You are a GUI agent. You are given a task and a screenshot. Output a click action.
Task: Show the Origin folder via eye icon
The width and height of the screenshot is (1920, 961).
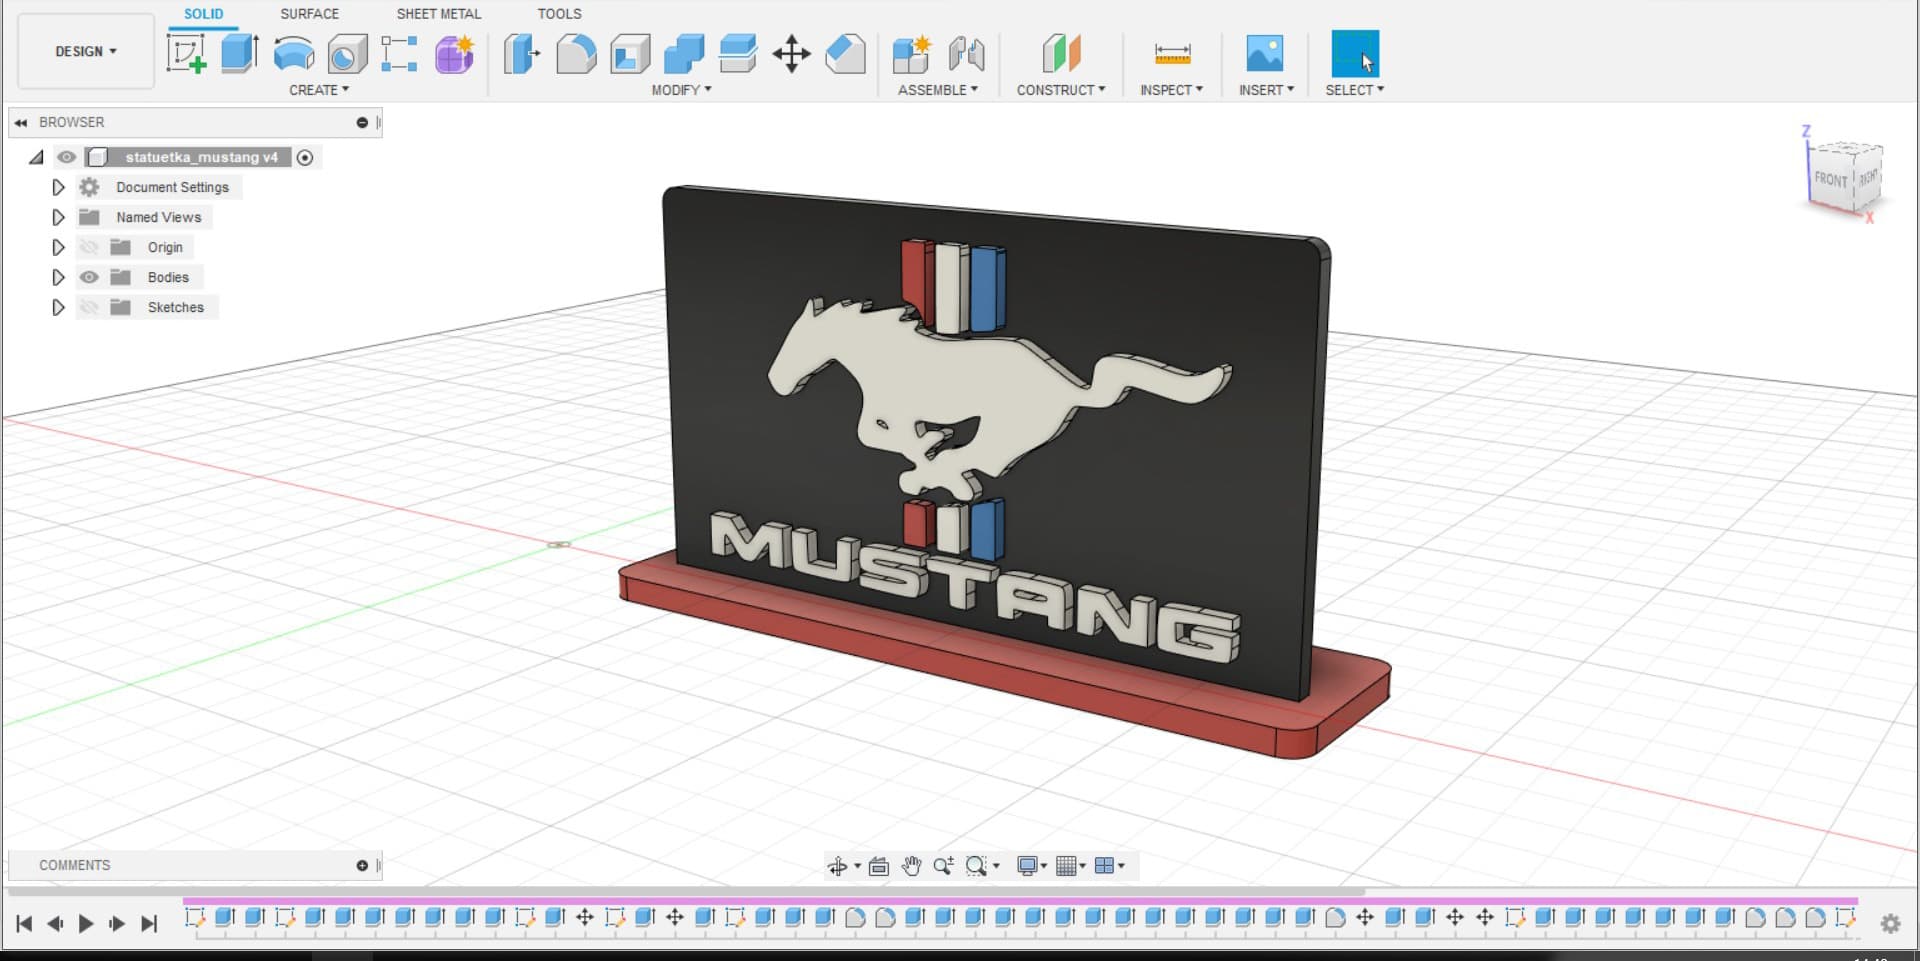pyautogui.click(x=89, y=247)
